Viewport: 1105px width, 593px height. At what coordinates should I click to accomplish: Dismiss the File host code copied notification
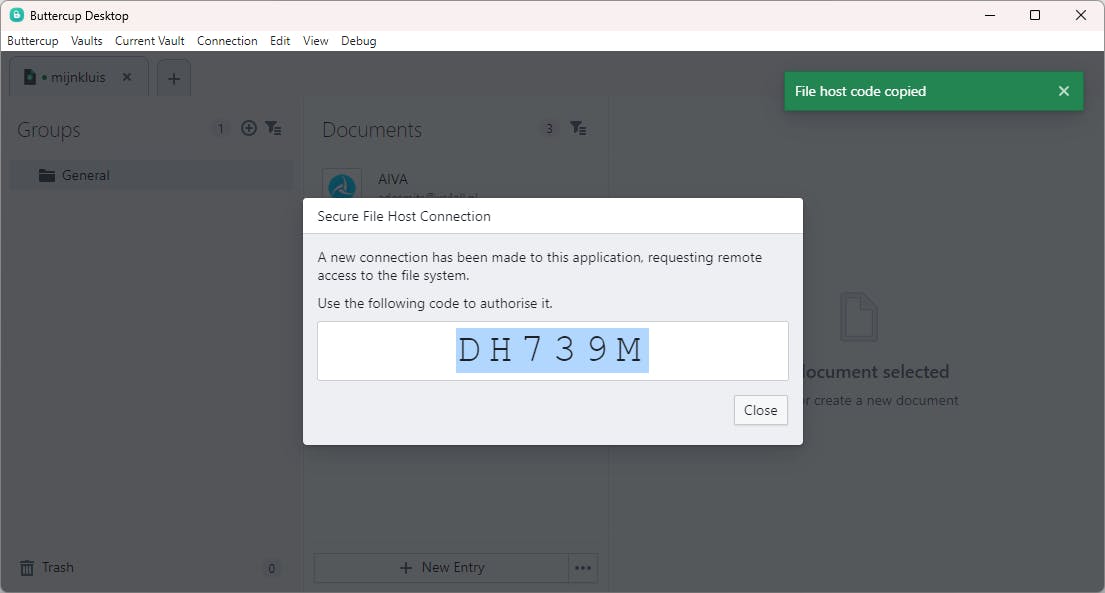point(1063,91)
